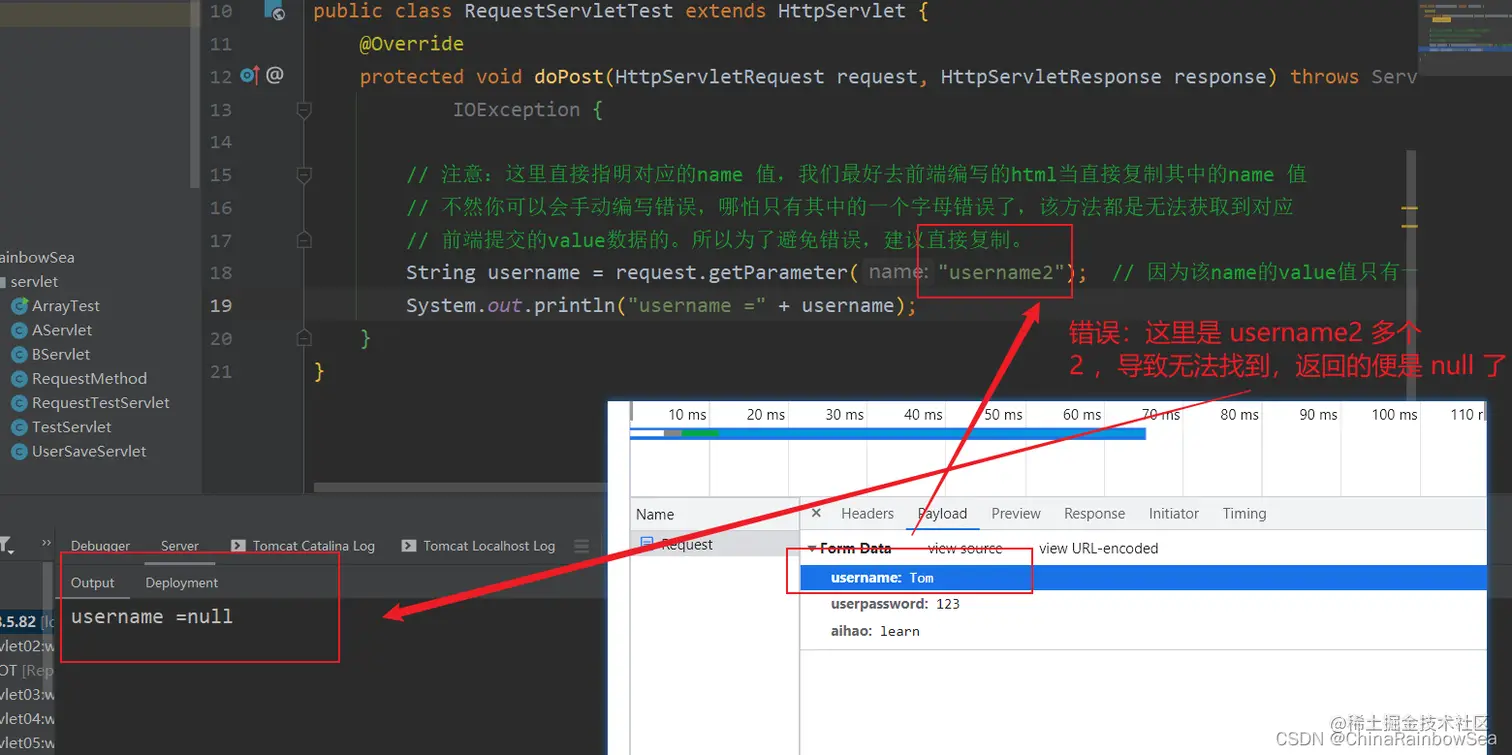
Task: Click the document icon beside Request entry
Action: coord(646,544)
